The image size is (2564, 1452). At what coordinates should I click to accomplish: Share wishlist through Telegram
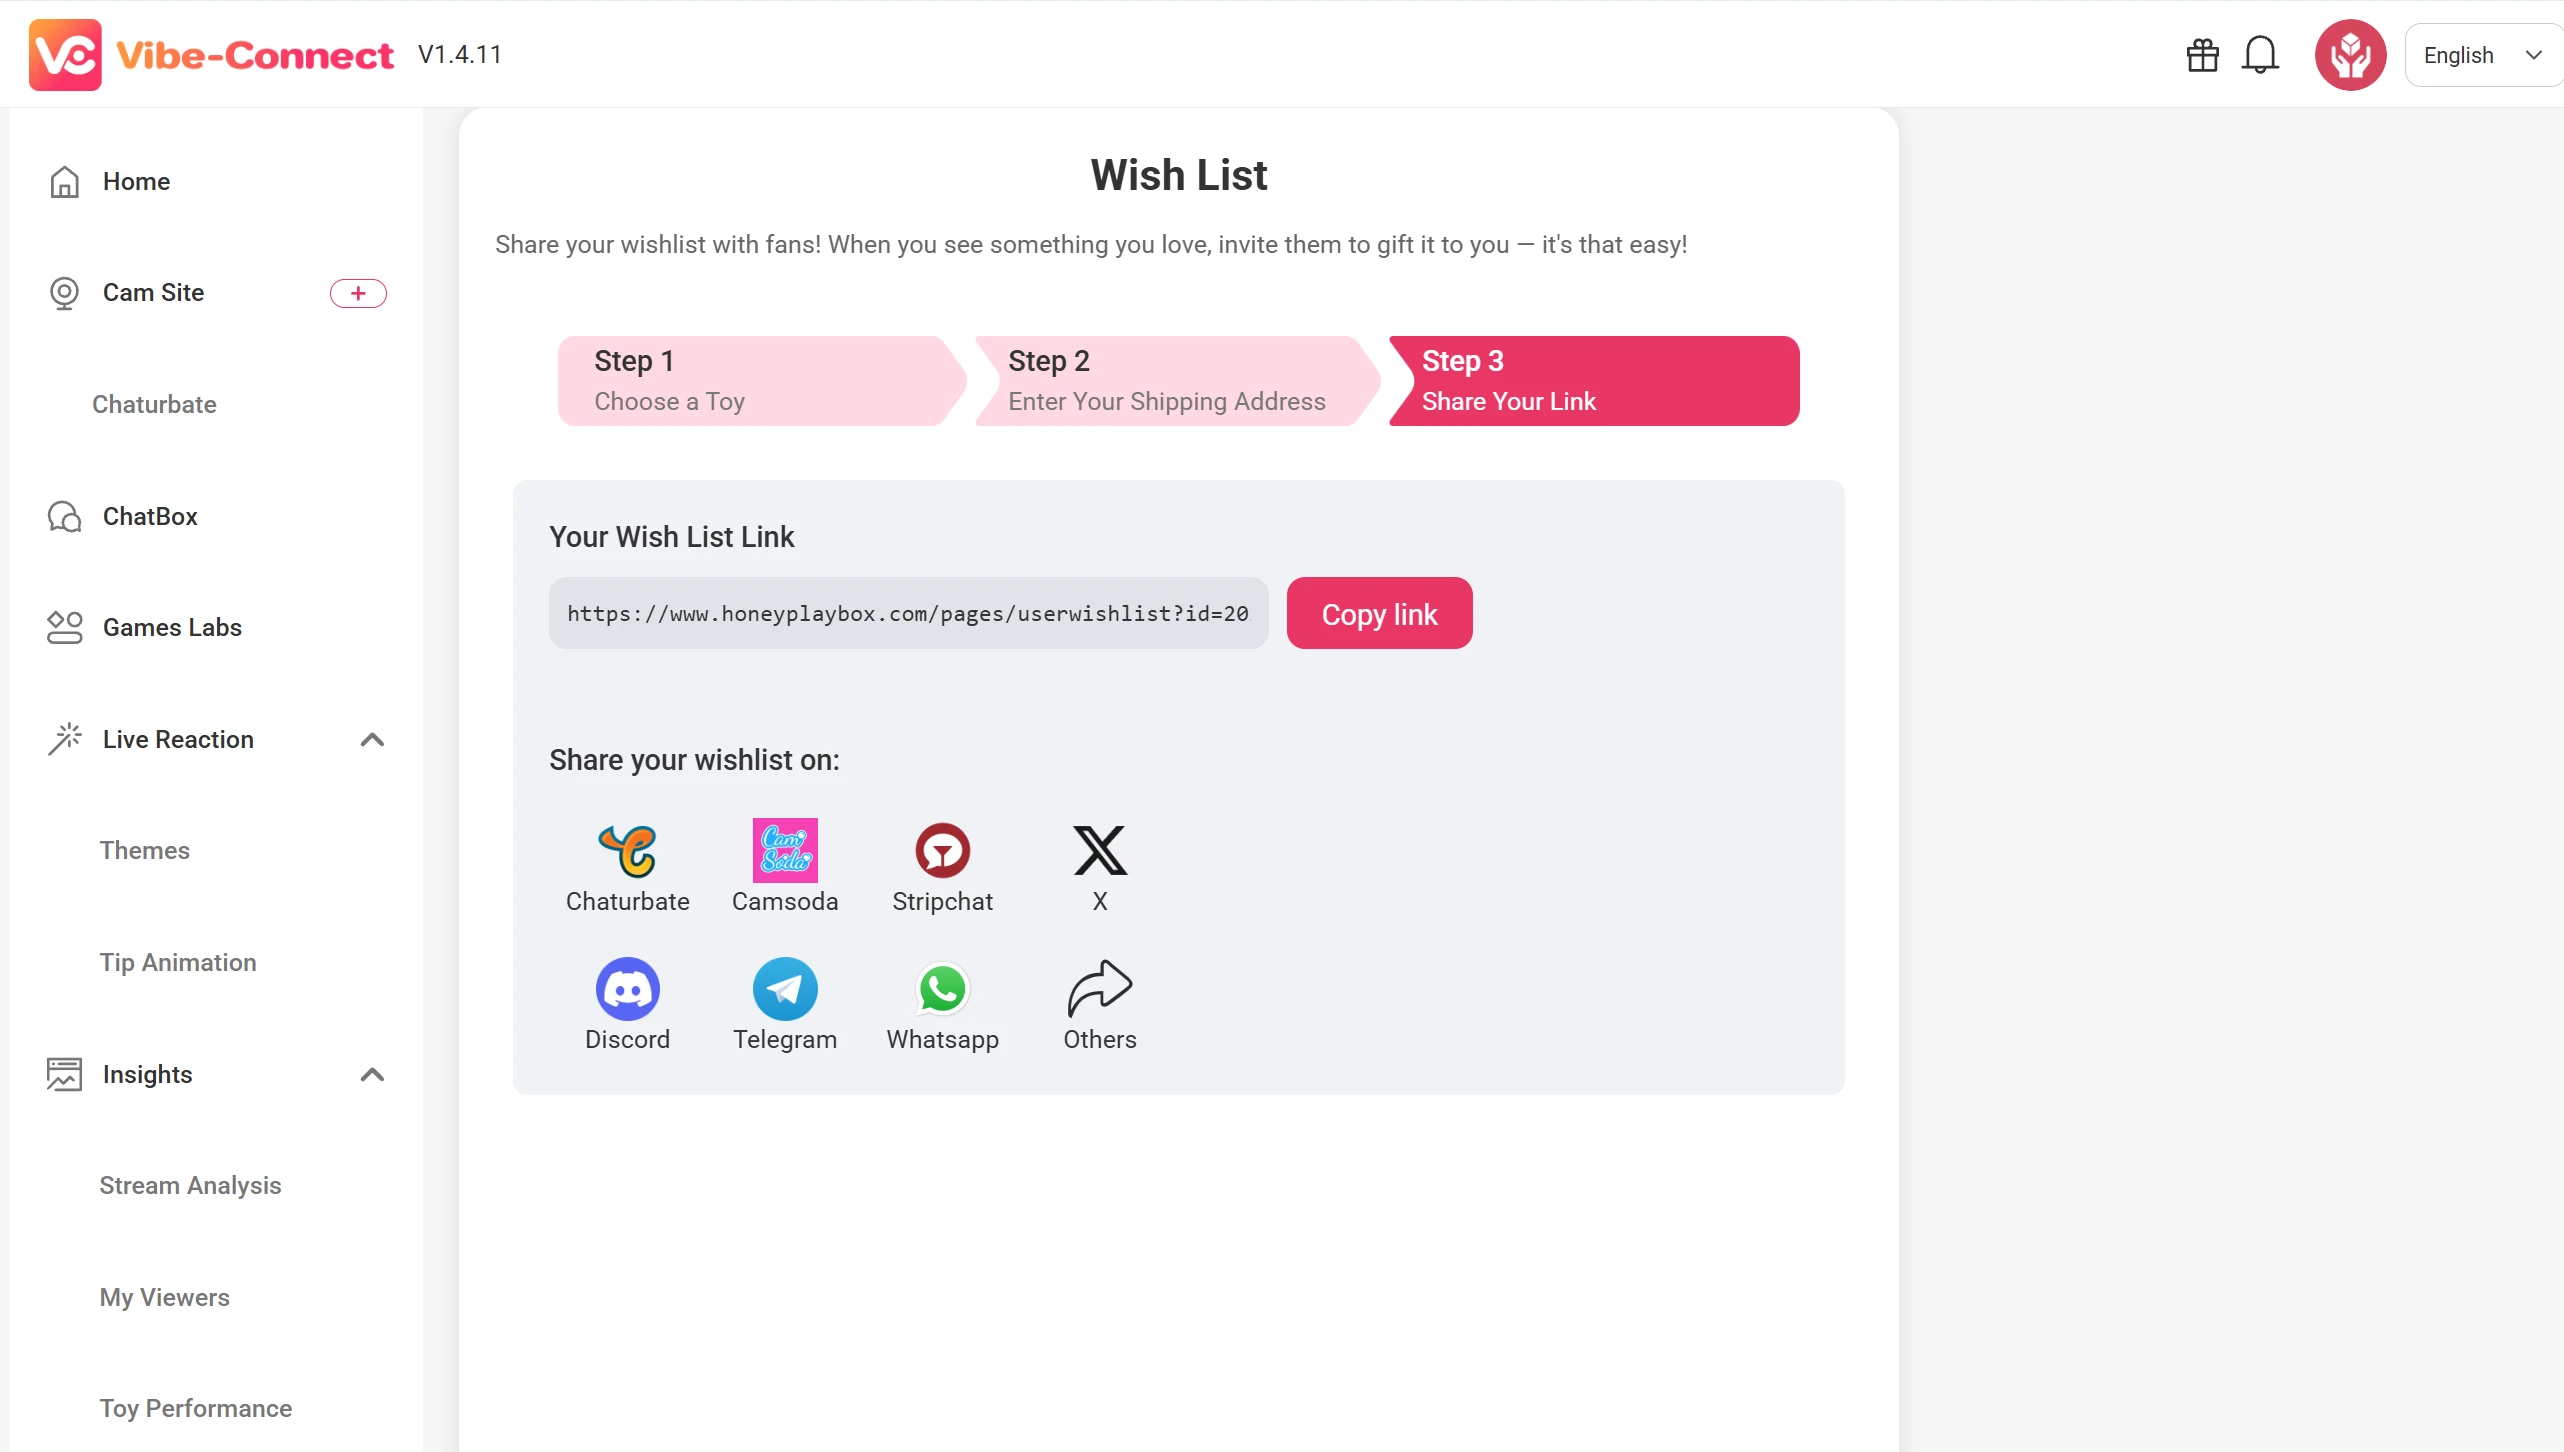(785, 989)
